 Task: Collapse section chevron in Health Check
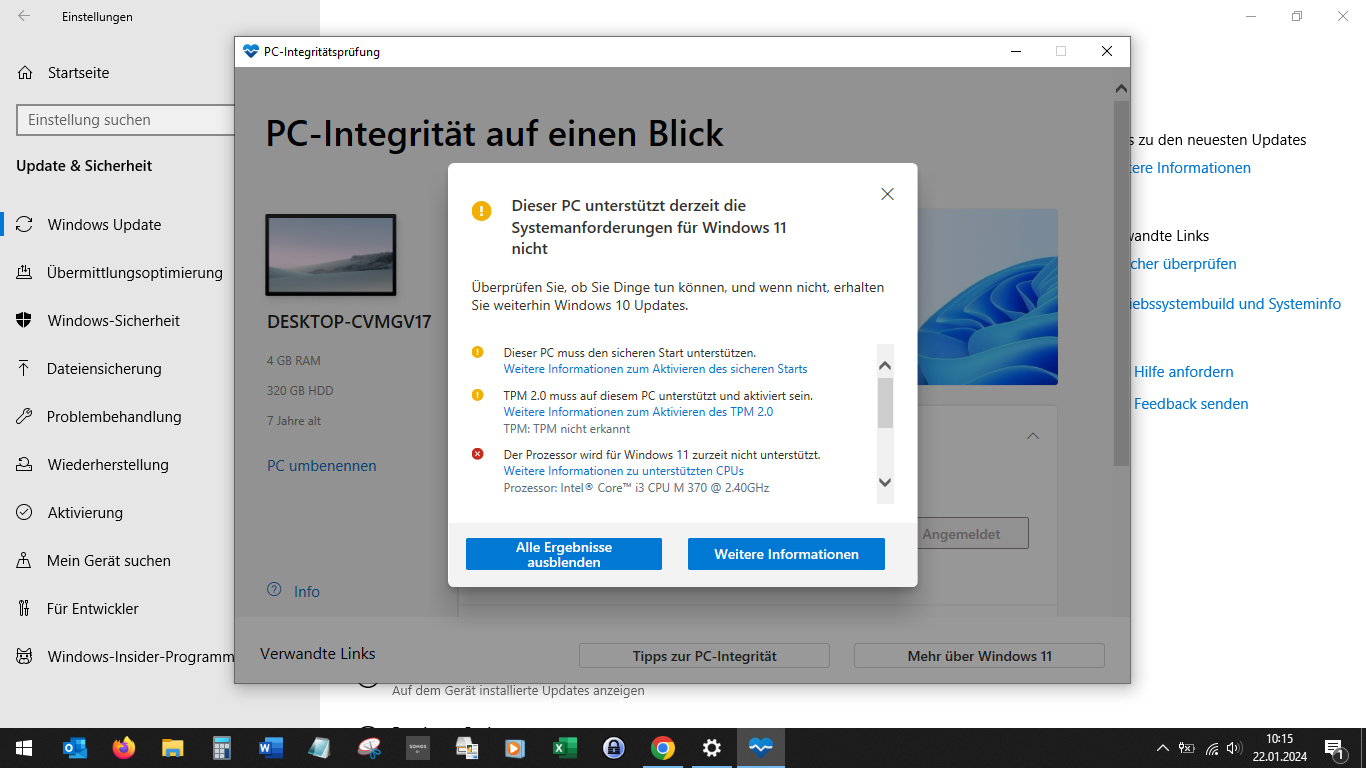tap(1033, 436)
